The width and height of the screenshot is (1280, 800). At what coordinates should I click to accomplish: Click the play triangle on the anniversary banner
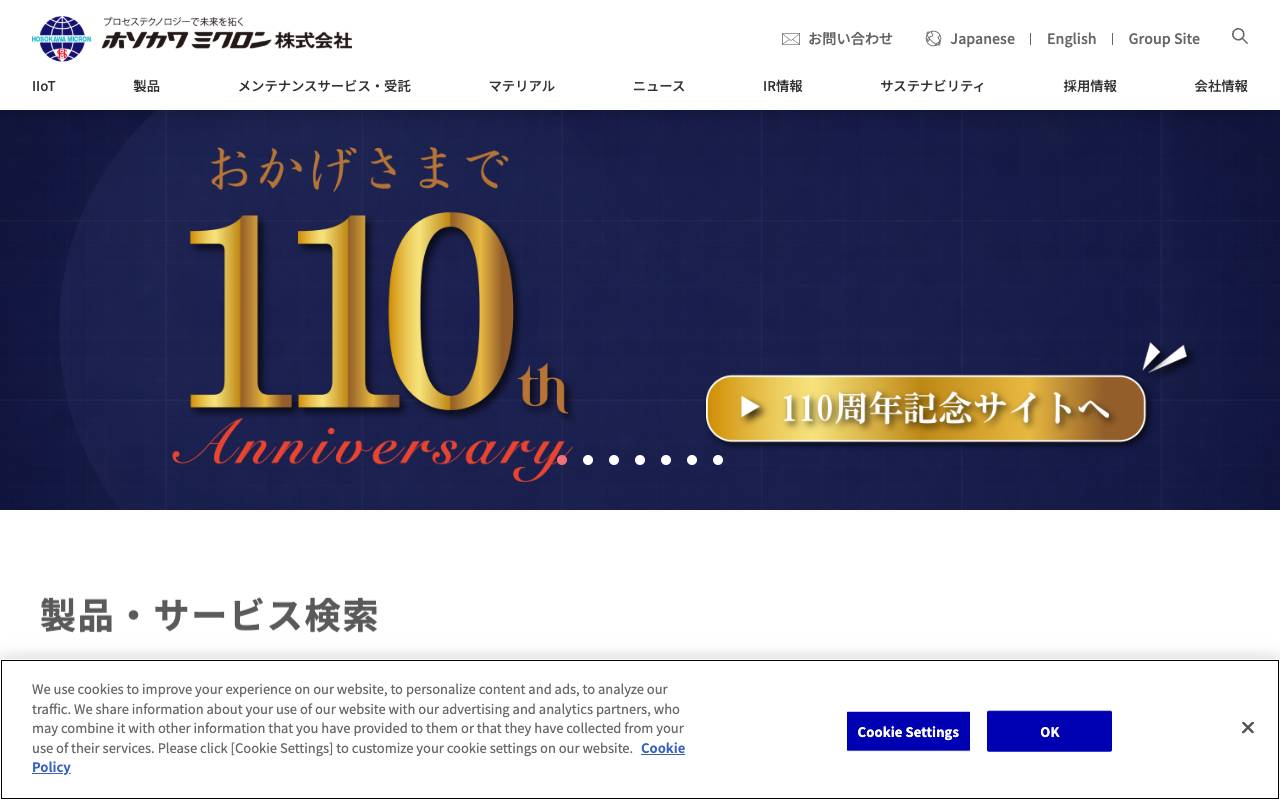750,408
